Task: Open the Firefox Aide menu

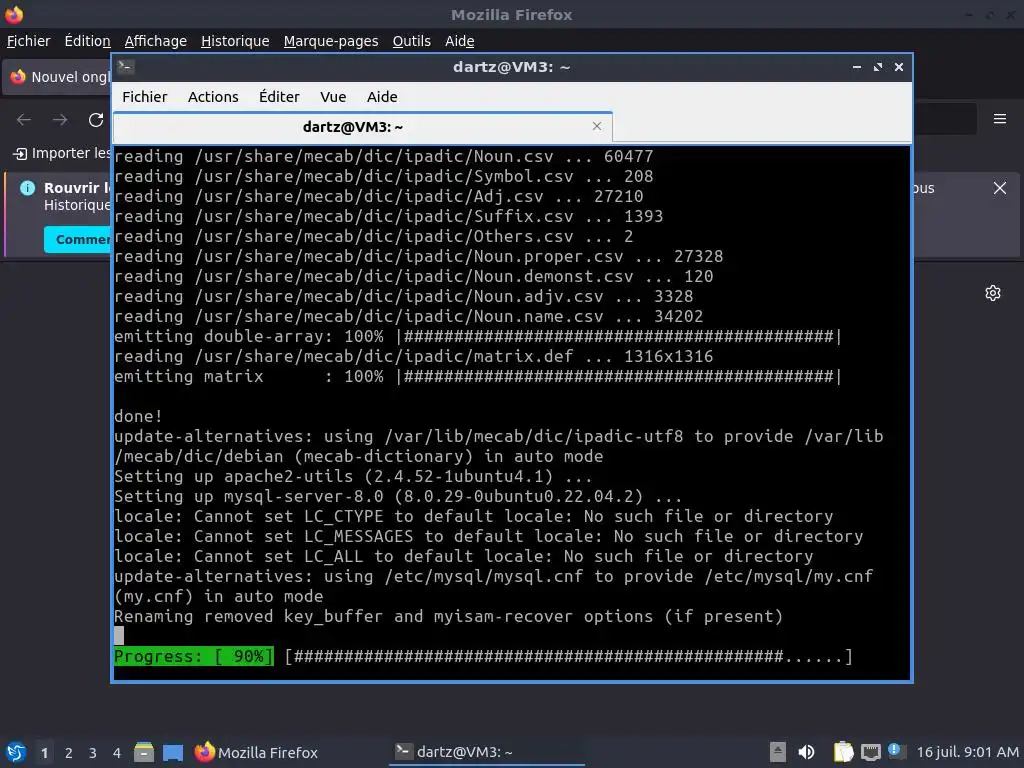Action: (x=460, y=41)
